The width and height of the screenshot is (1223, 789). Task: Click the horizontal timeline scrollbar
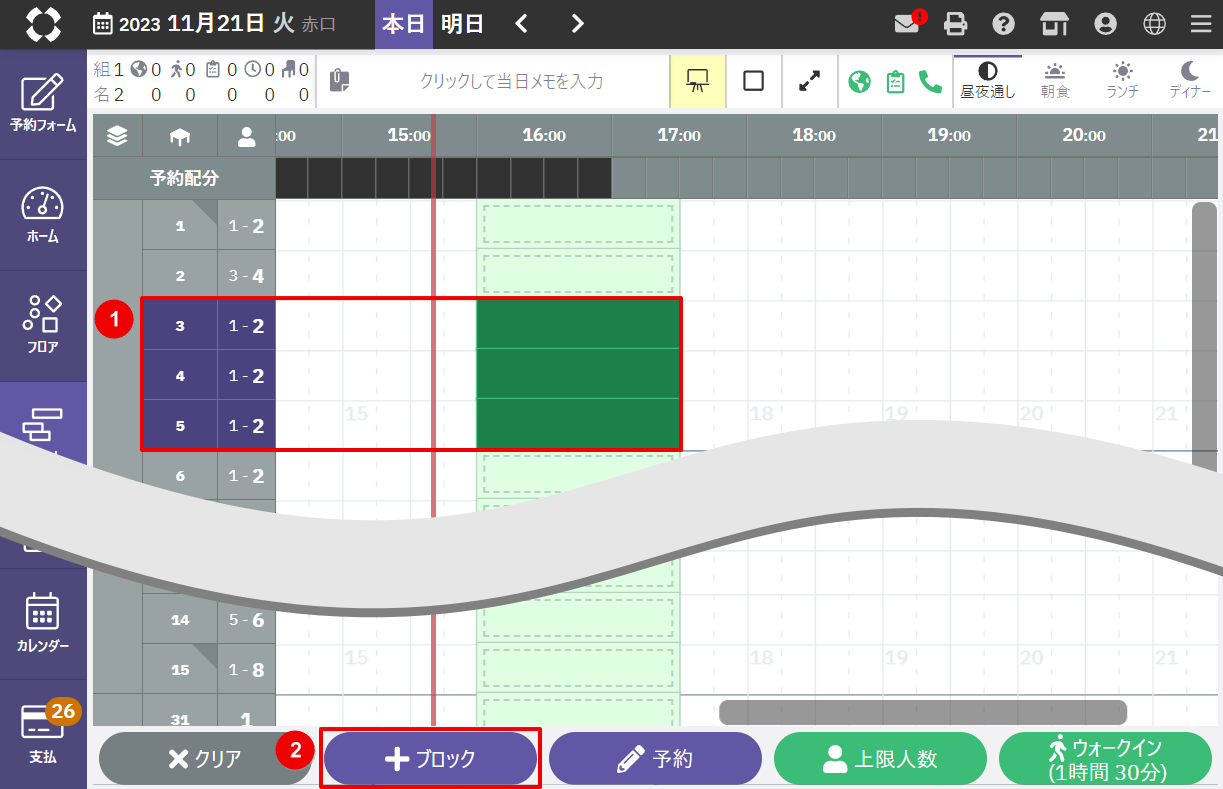point(922,712)
